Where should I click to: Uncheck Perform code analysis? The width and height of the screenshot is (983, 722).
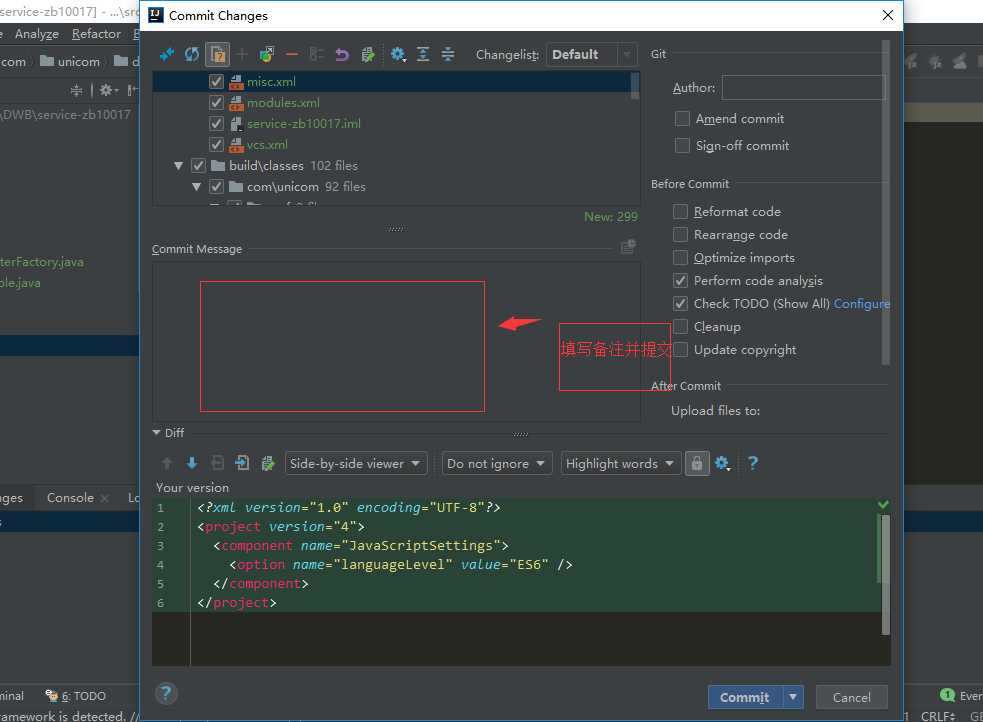pos(681,281)
